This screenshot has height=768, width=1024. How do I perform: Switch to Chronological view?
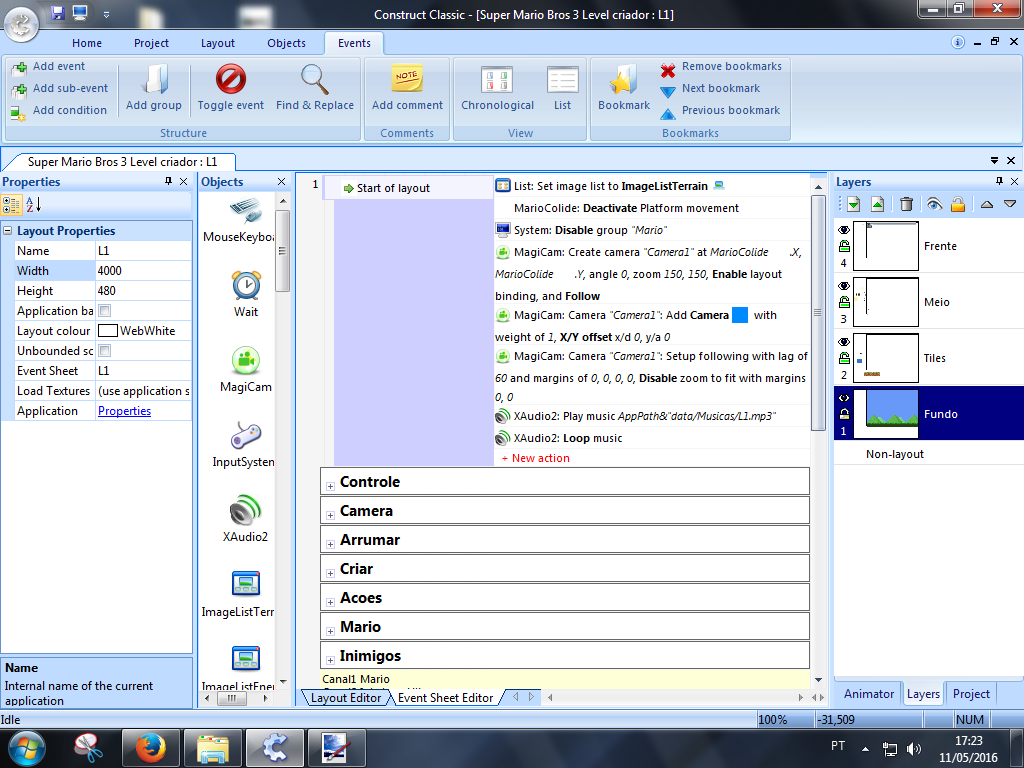[497, 88]
